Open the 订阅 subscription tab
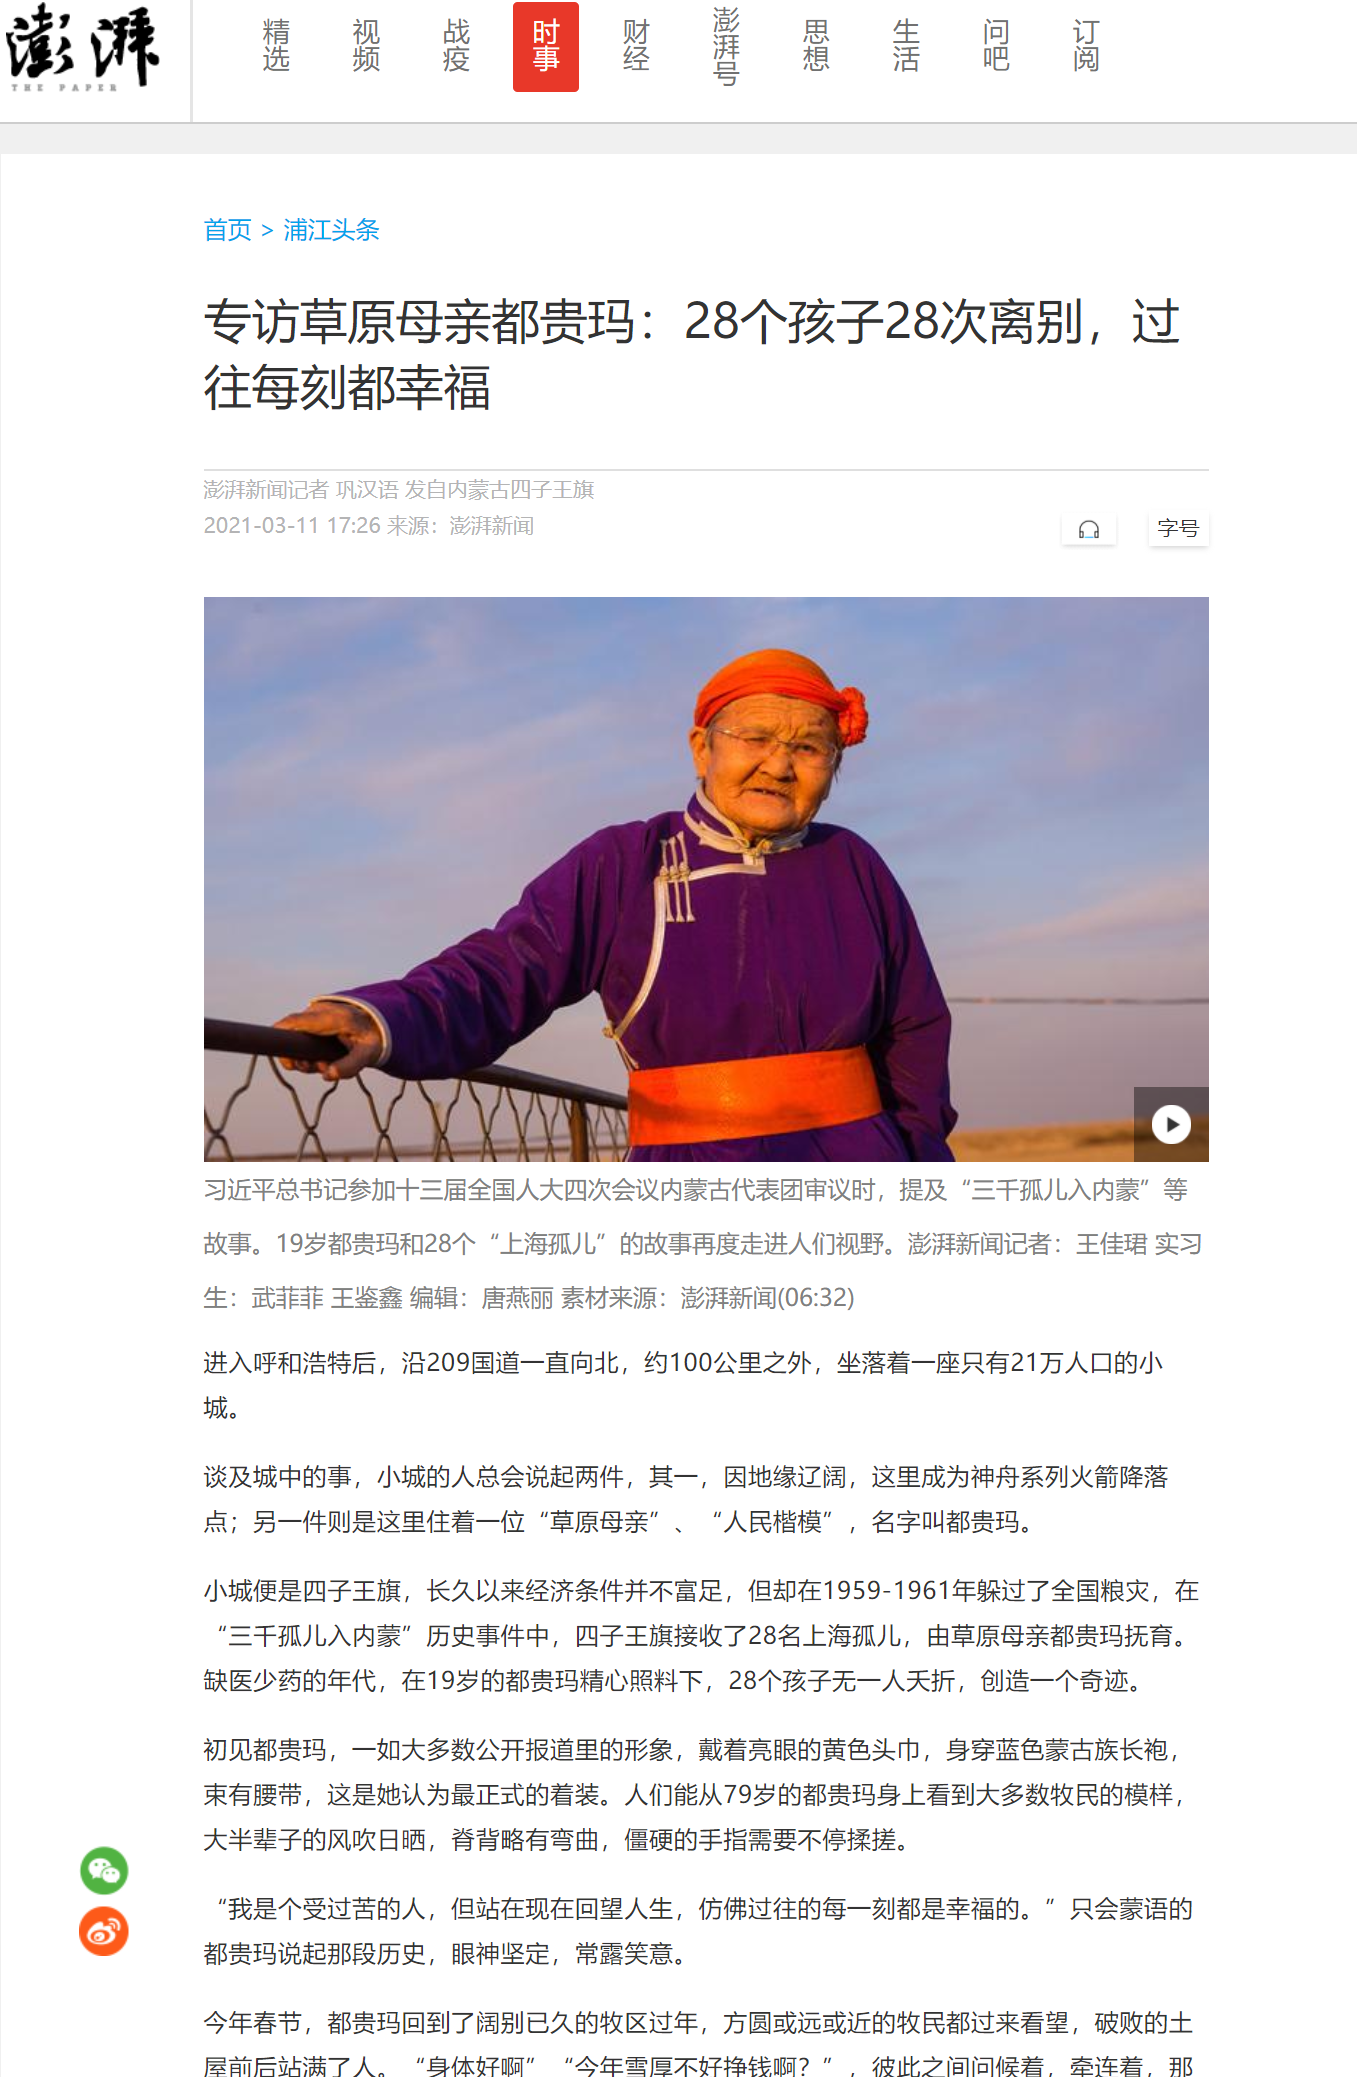Viewport: 1357px width, 2077px height. tap(1086, 47)
